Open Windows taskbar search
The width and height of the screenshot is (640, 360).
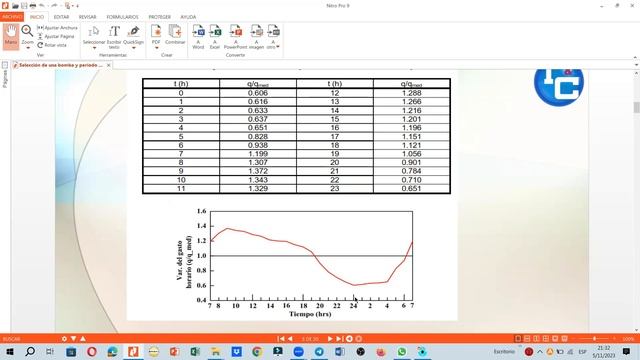(30, 351)
